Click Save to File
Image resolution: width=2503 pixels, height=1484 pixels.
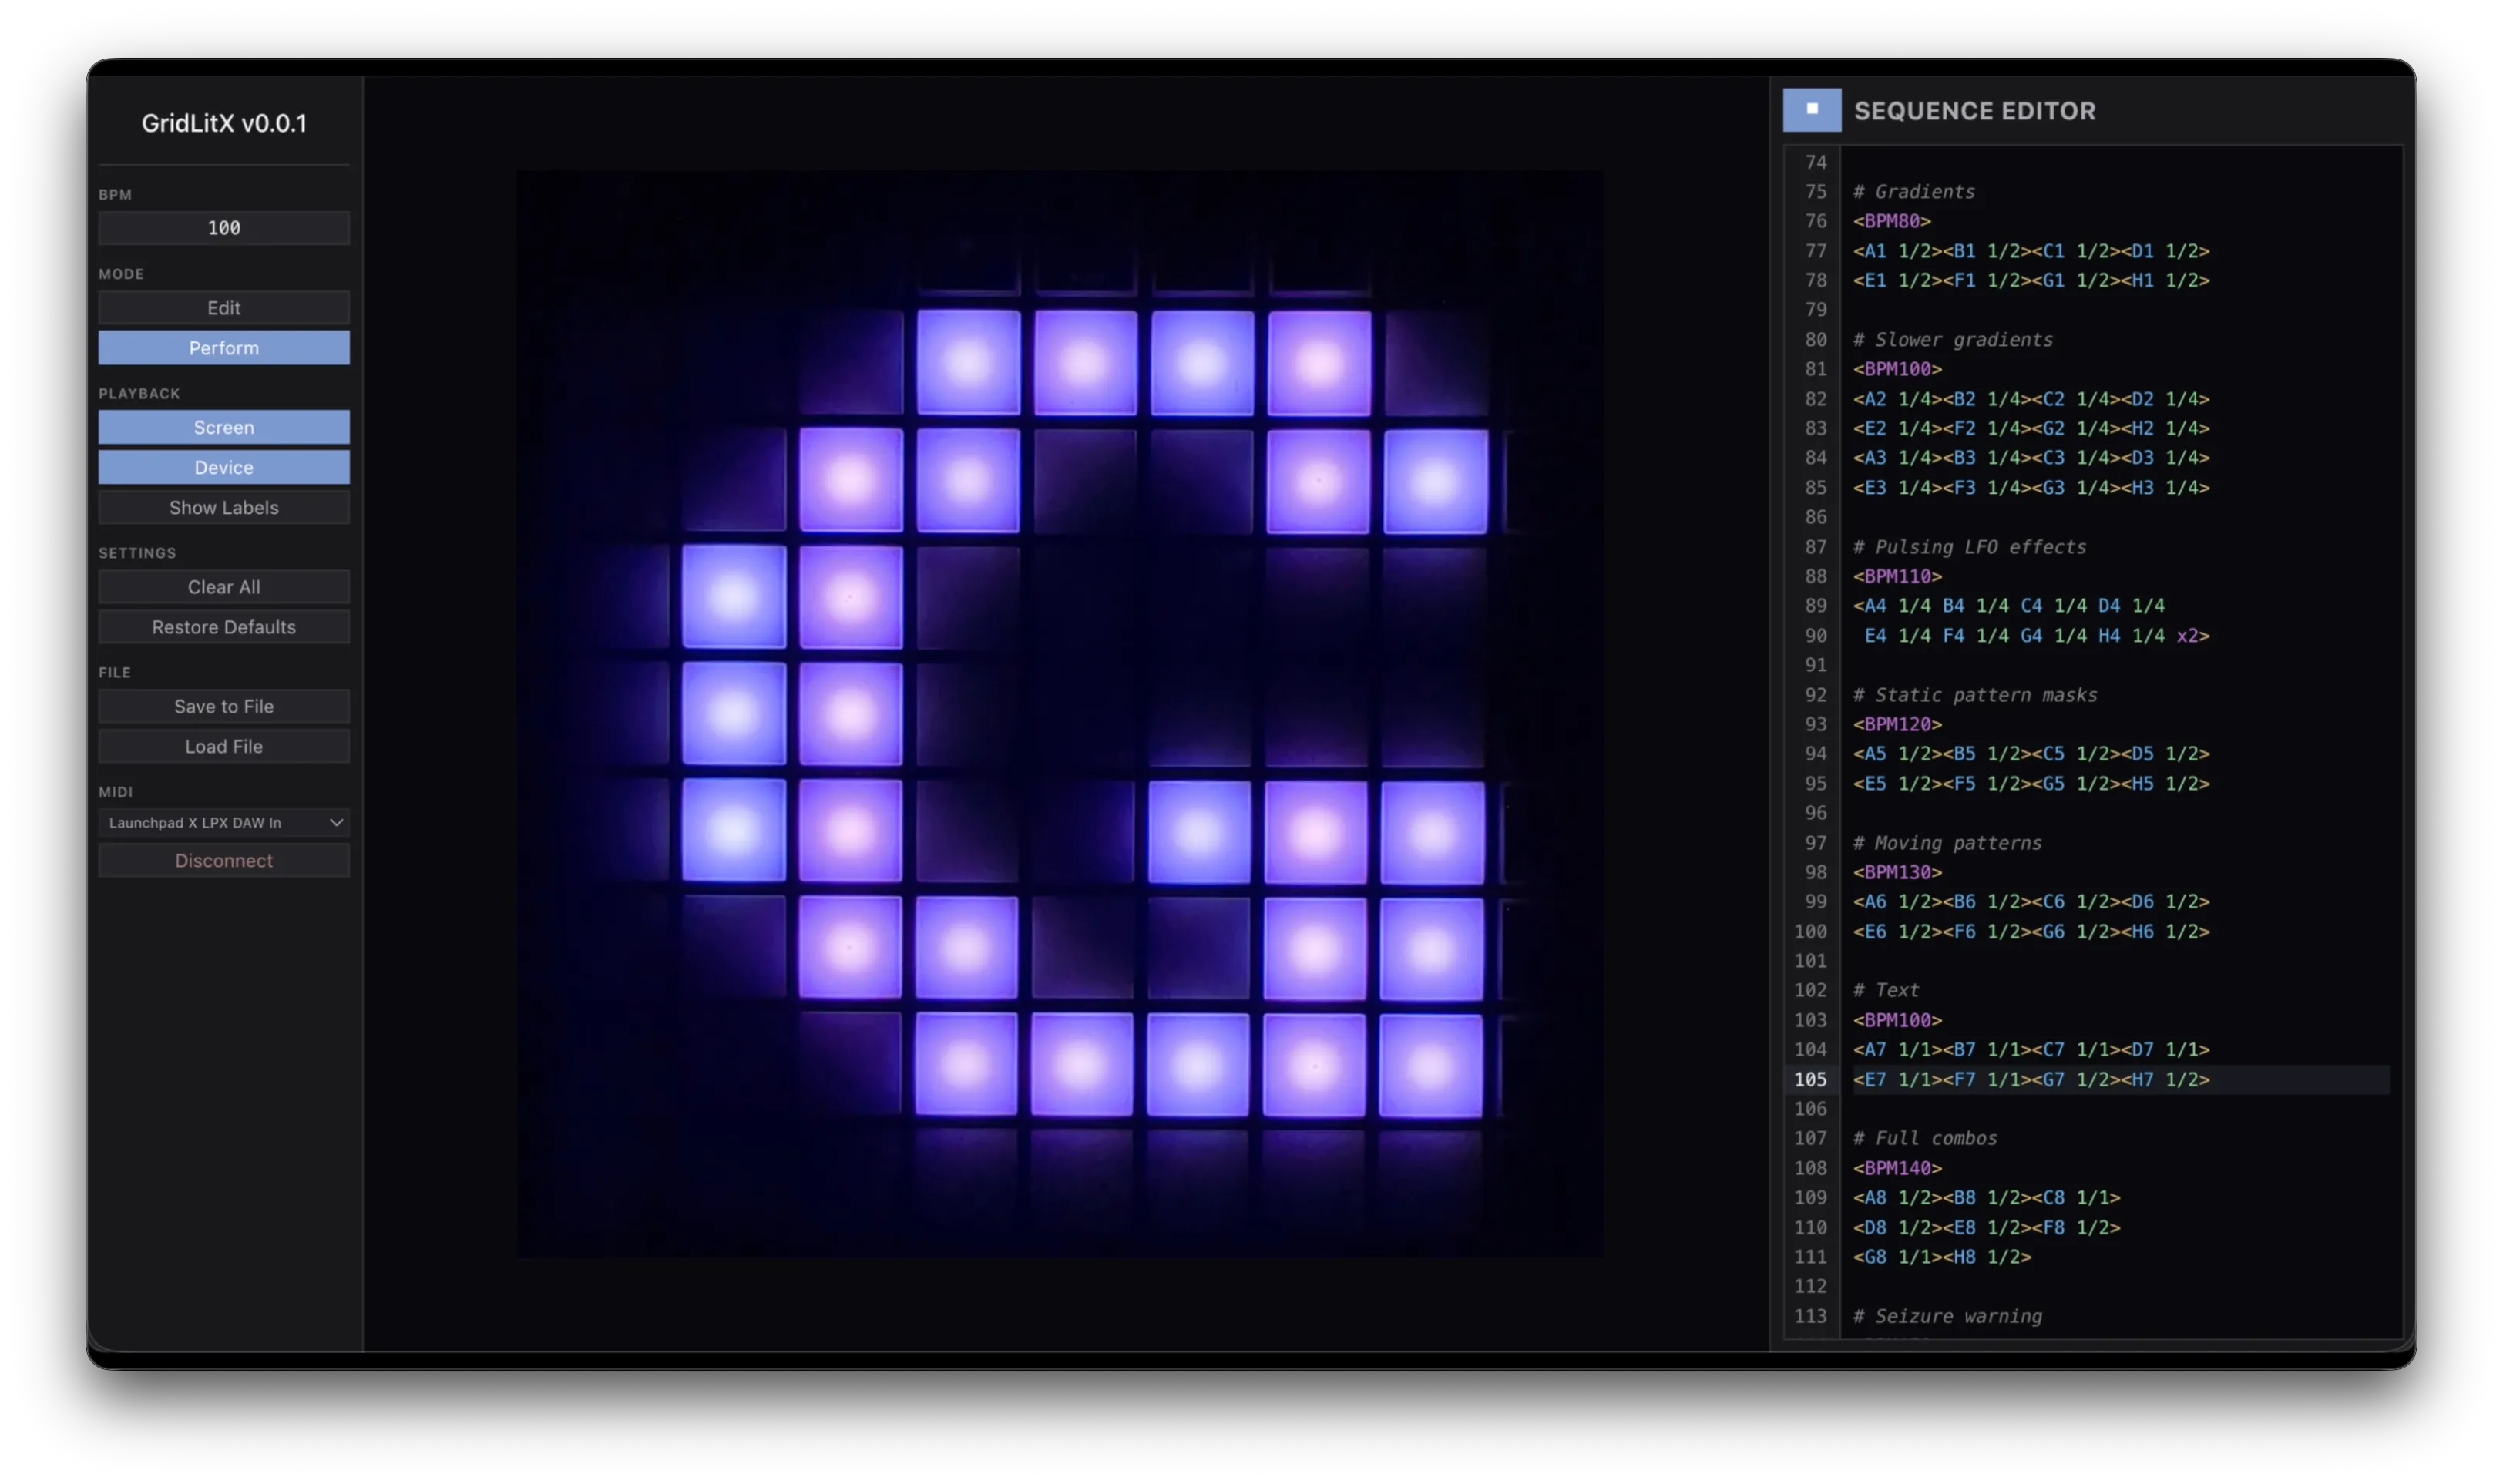coord(224,706)
